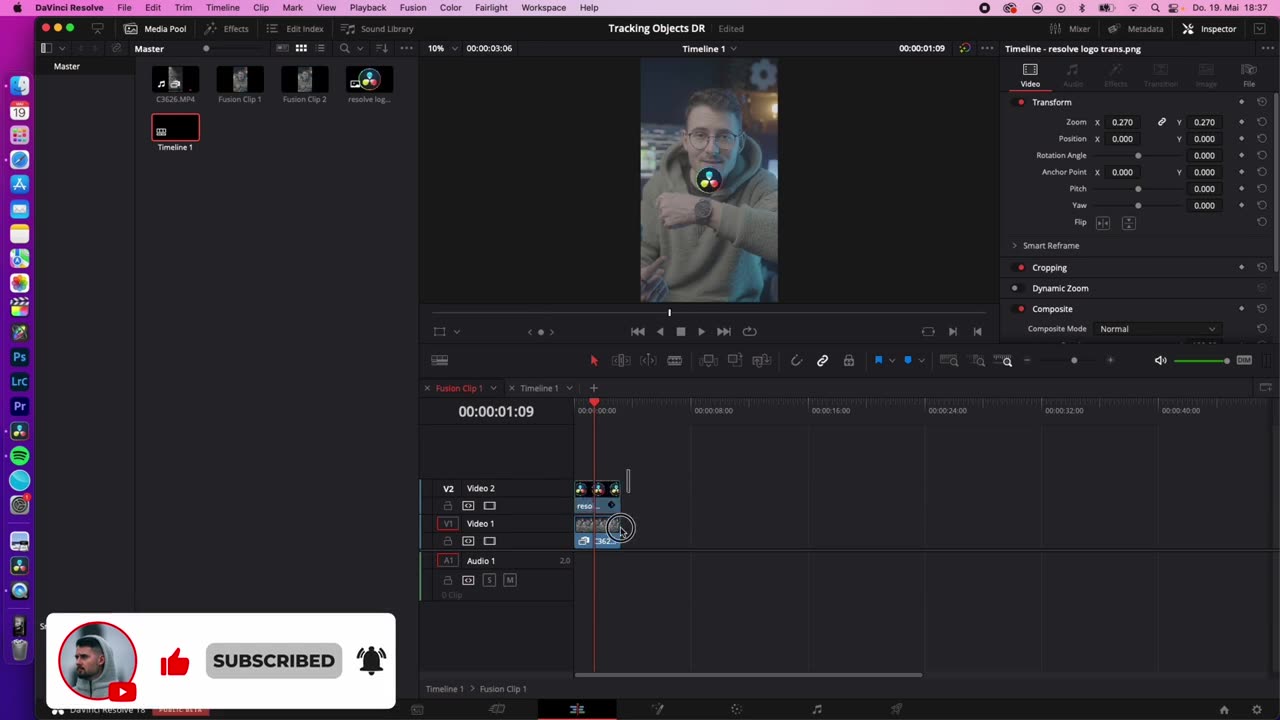Lock the Video 2 track
The height and width of the screenshot is (720, 1280).
(448, 506)
